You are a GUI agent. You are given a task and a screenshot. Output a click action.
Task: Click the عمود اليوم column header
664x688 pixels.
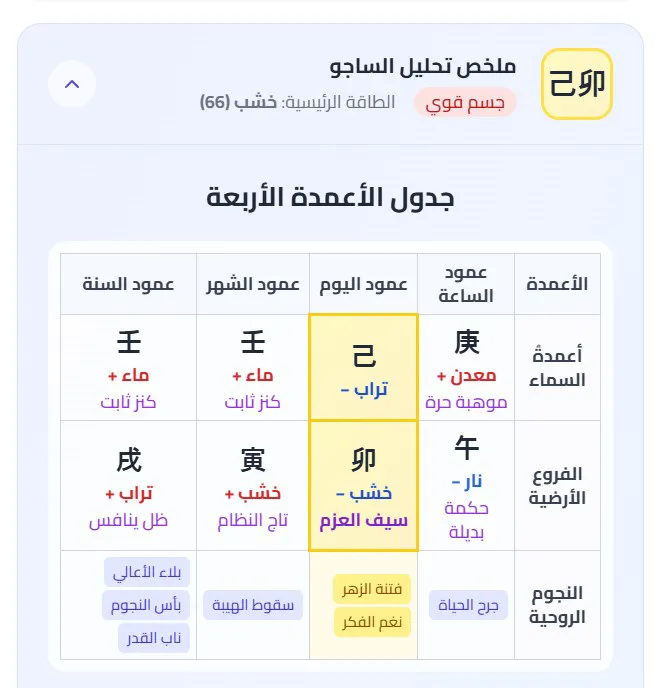click(363, 284)
